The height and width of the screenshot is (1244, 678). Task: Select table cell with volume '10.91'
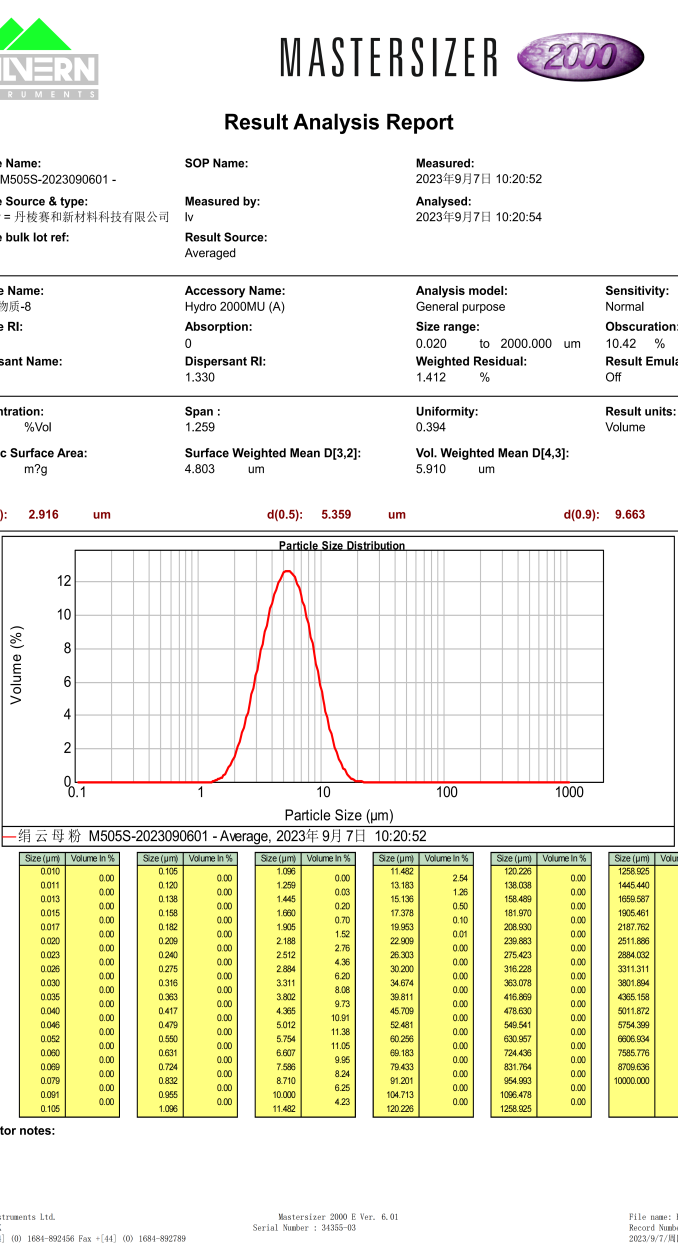[342, 1018]
